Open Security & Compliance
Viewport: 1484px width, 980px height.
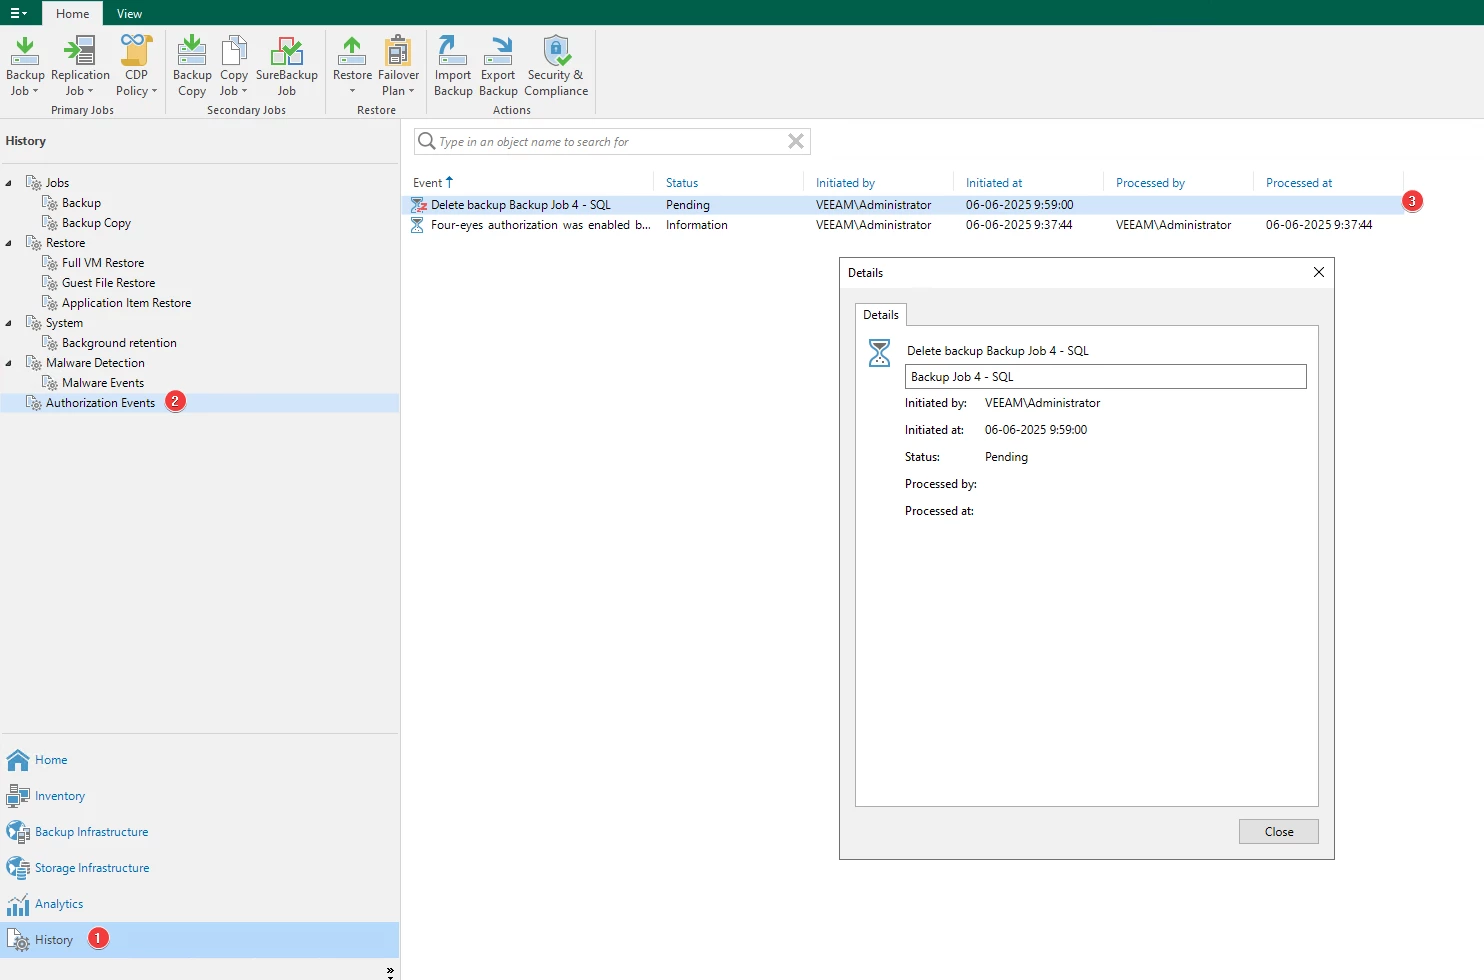point(556,52)
